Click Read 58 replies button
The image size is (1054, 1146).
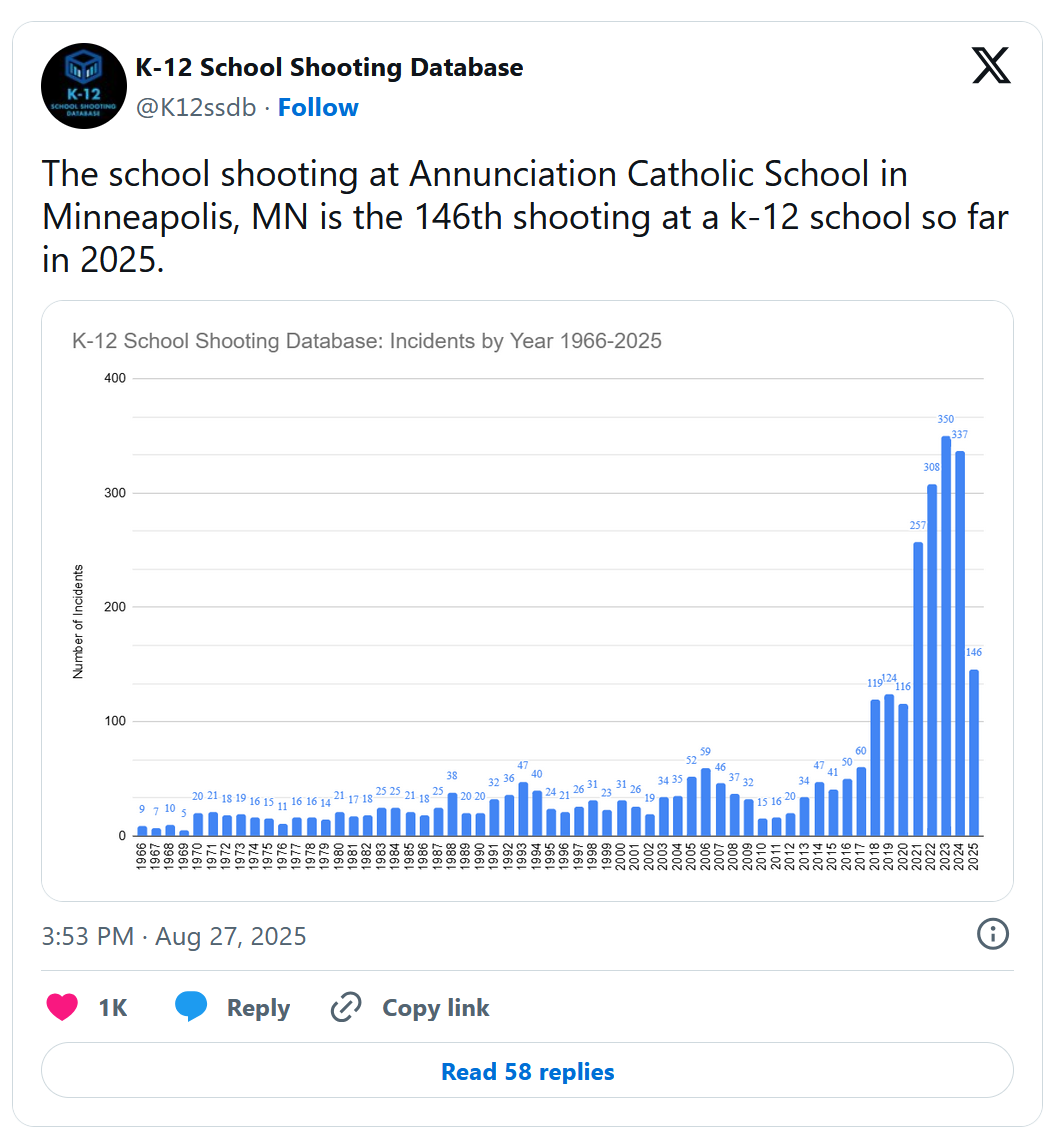click(527, 1072)
